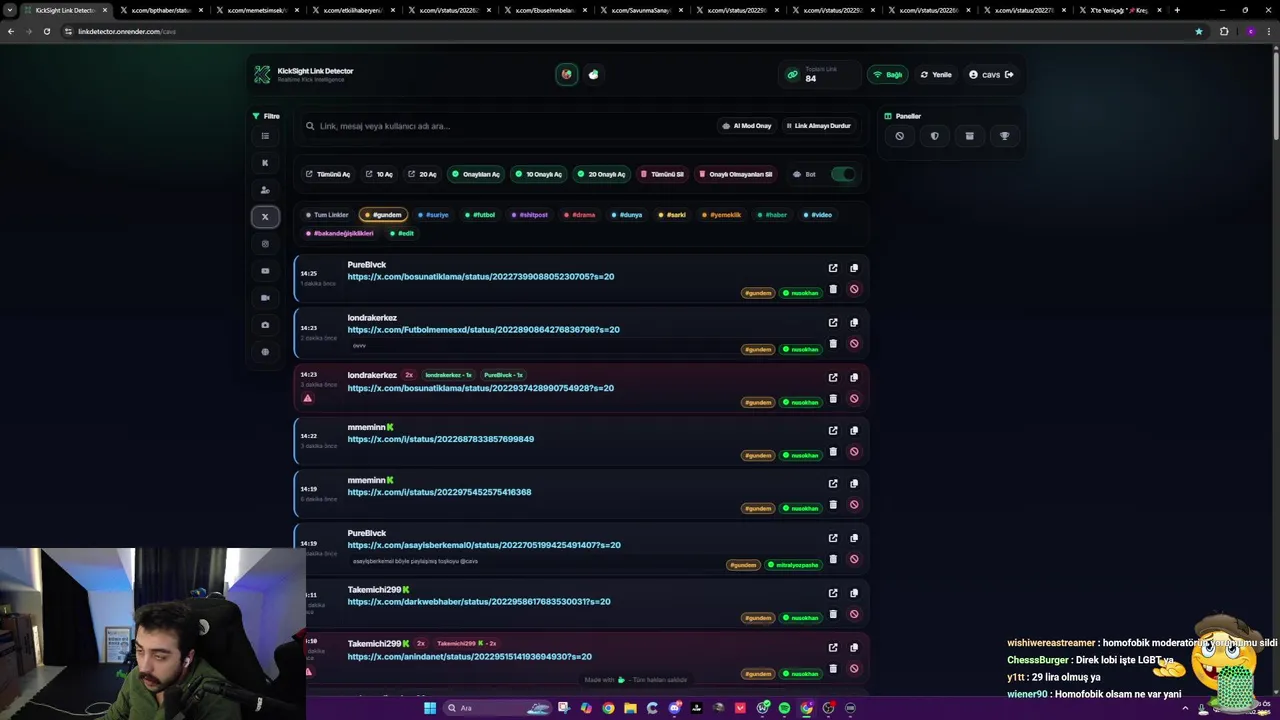The width and height of the screenshot is (1280, 720).
Task: Click the second header icon beside the avatar
Action: pyautogui.click(x=594, y=74)
